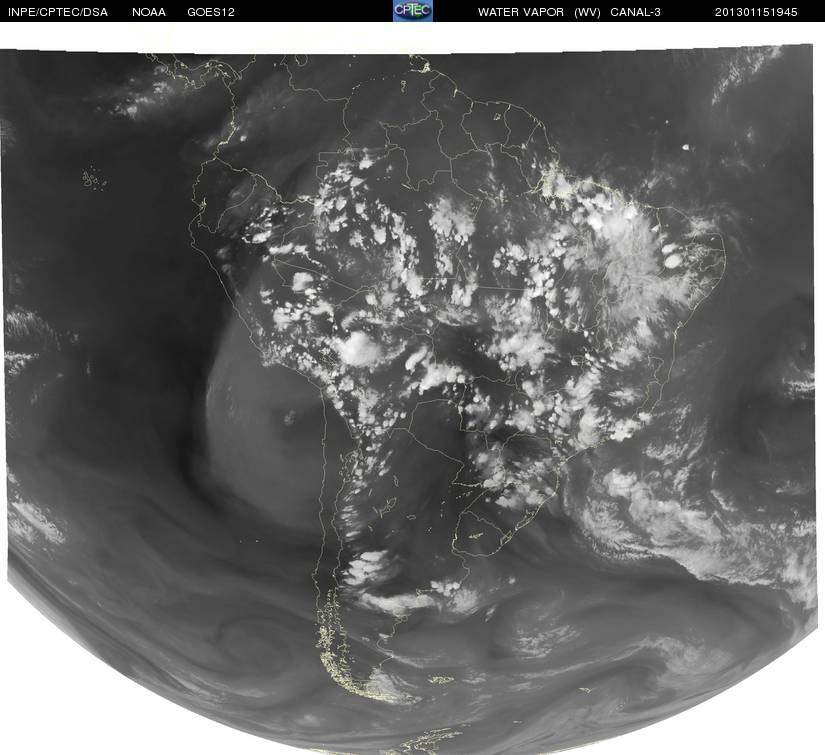Screen dimensions: 825x755
Task: Select the INPE/CPTEC/DSA header text
Action: click(58, 12)
